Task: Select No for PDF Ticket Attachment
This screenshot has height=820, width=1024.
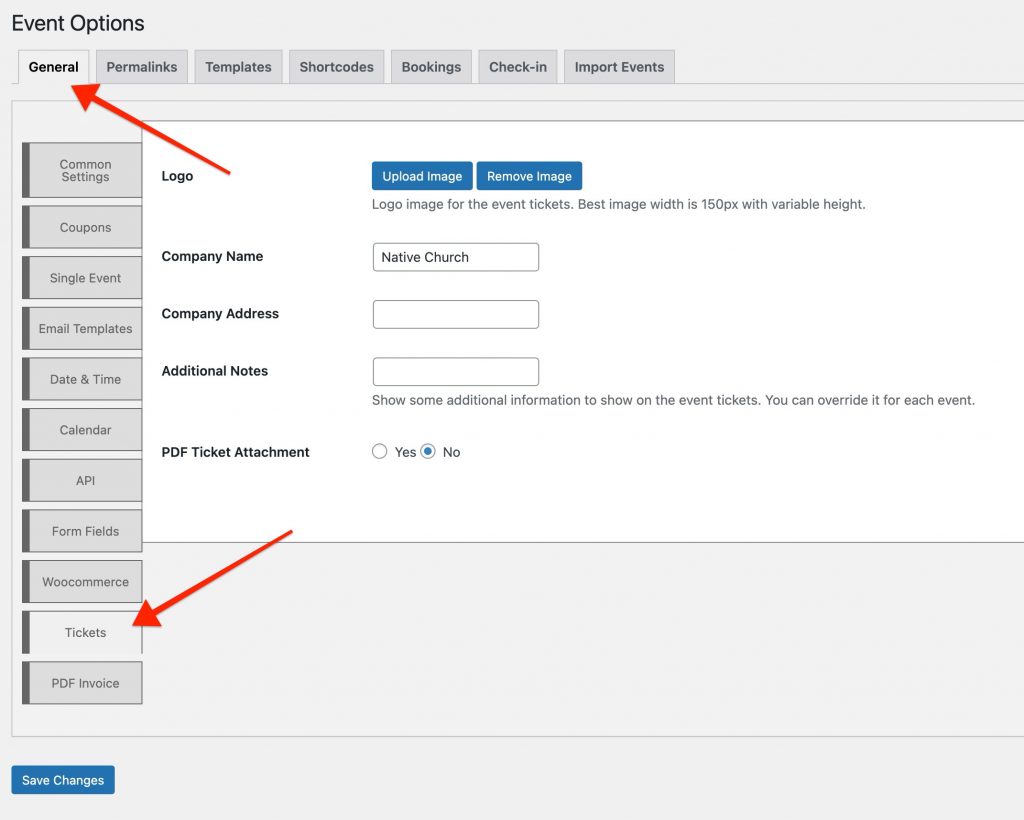Action: coord(428,452)
